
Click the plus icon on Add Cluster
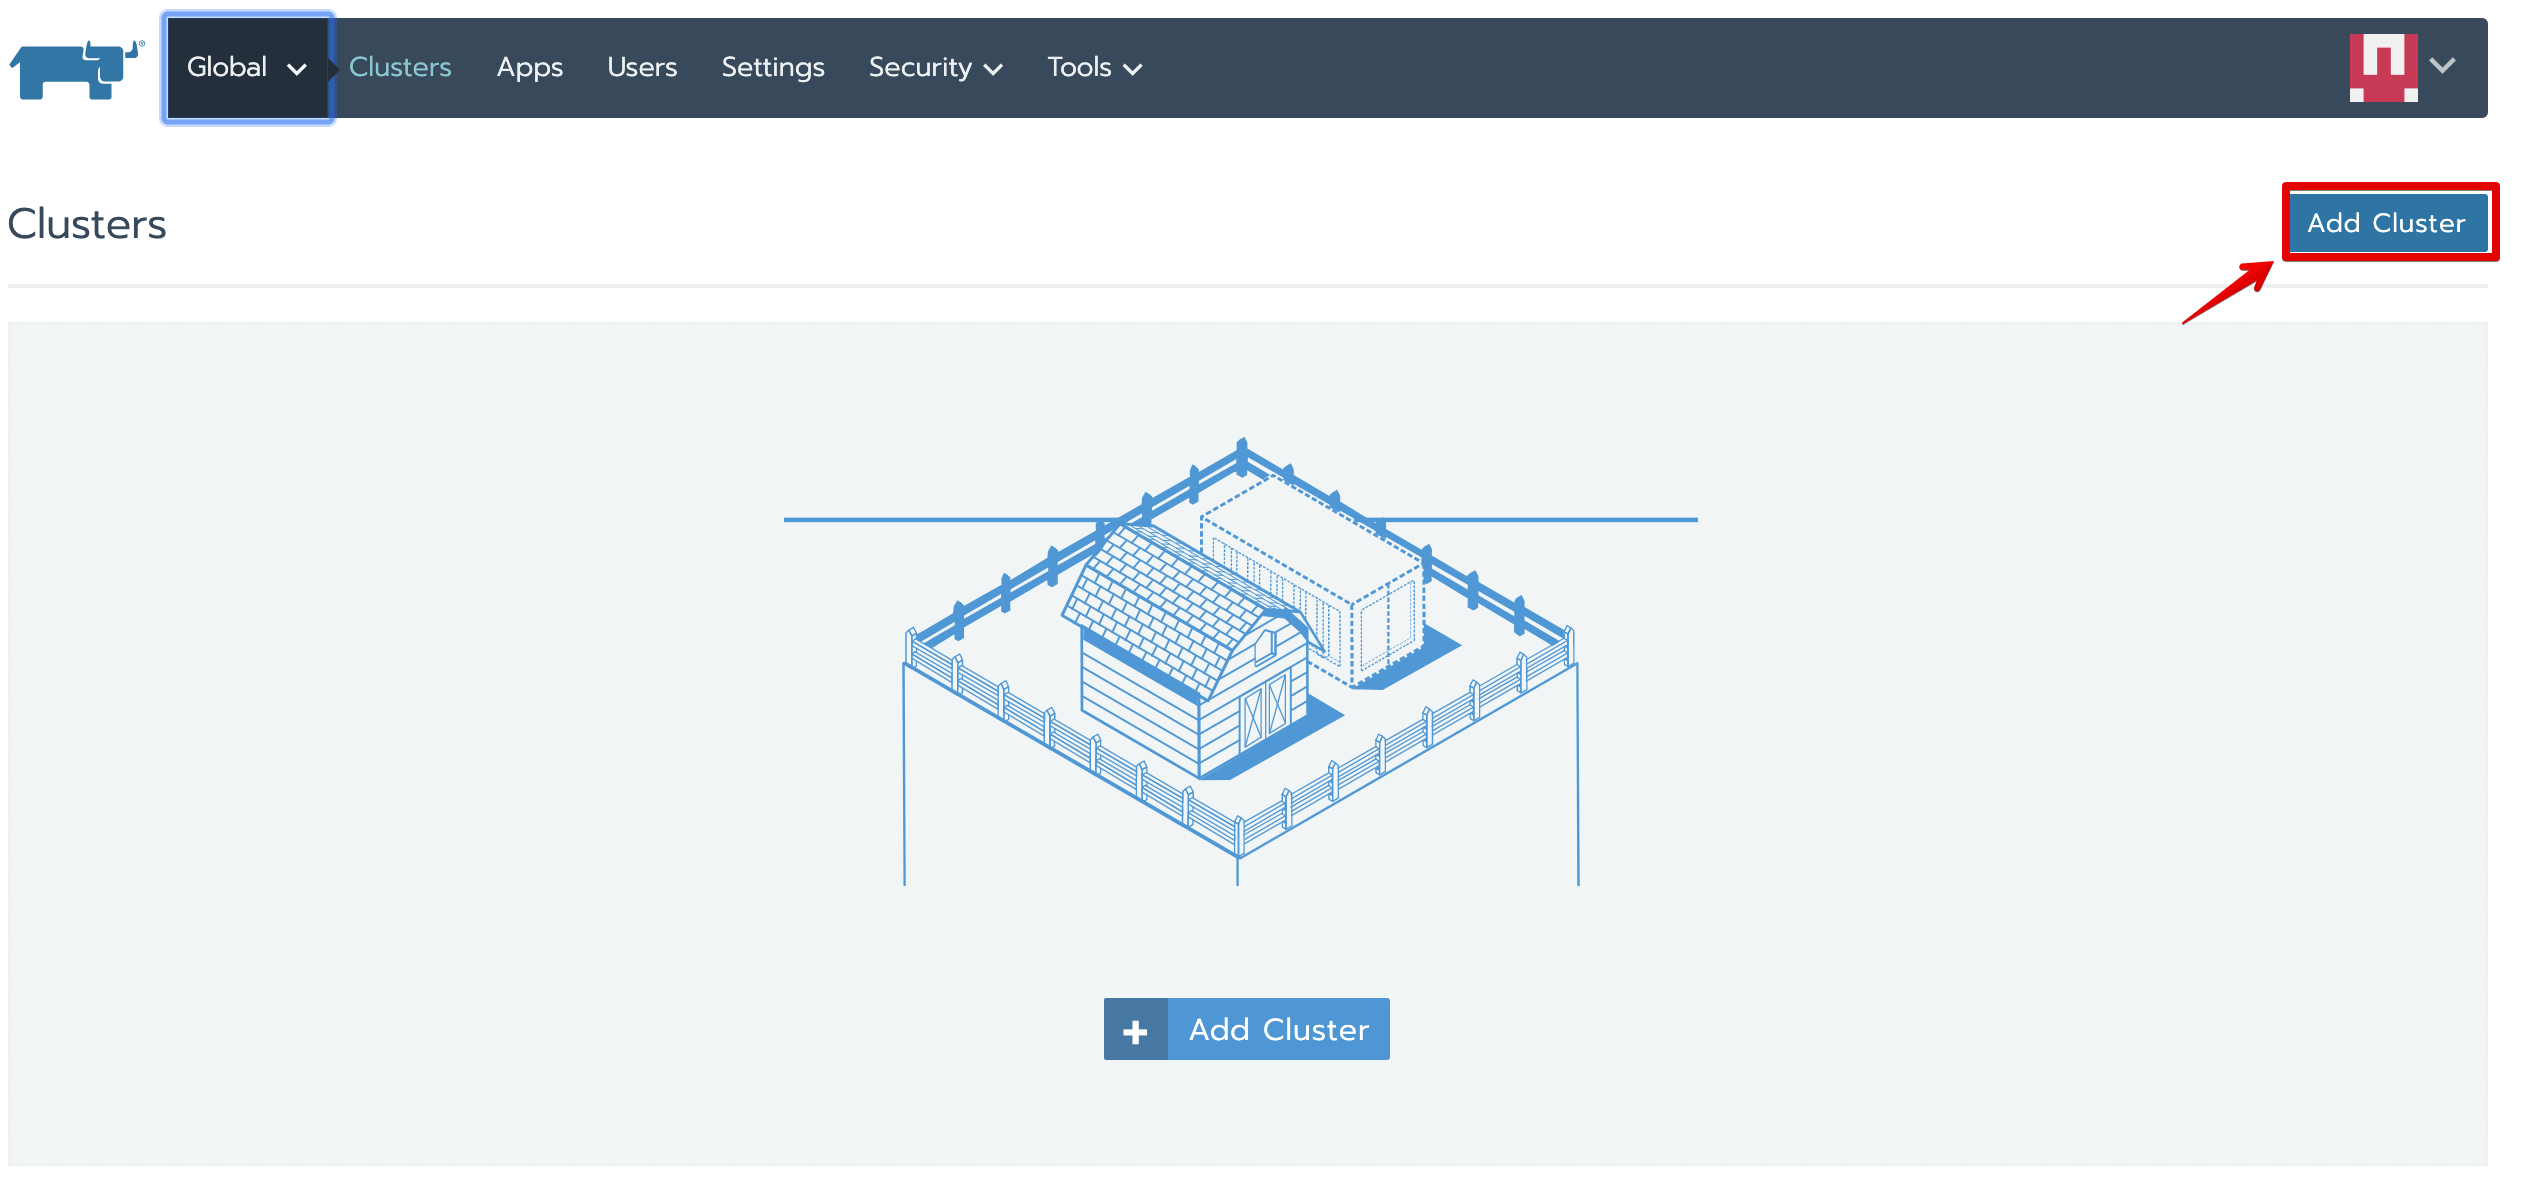tap(1135, 1030)
